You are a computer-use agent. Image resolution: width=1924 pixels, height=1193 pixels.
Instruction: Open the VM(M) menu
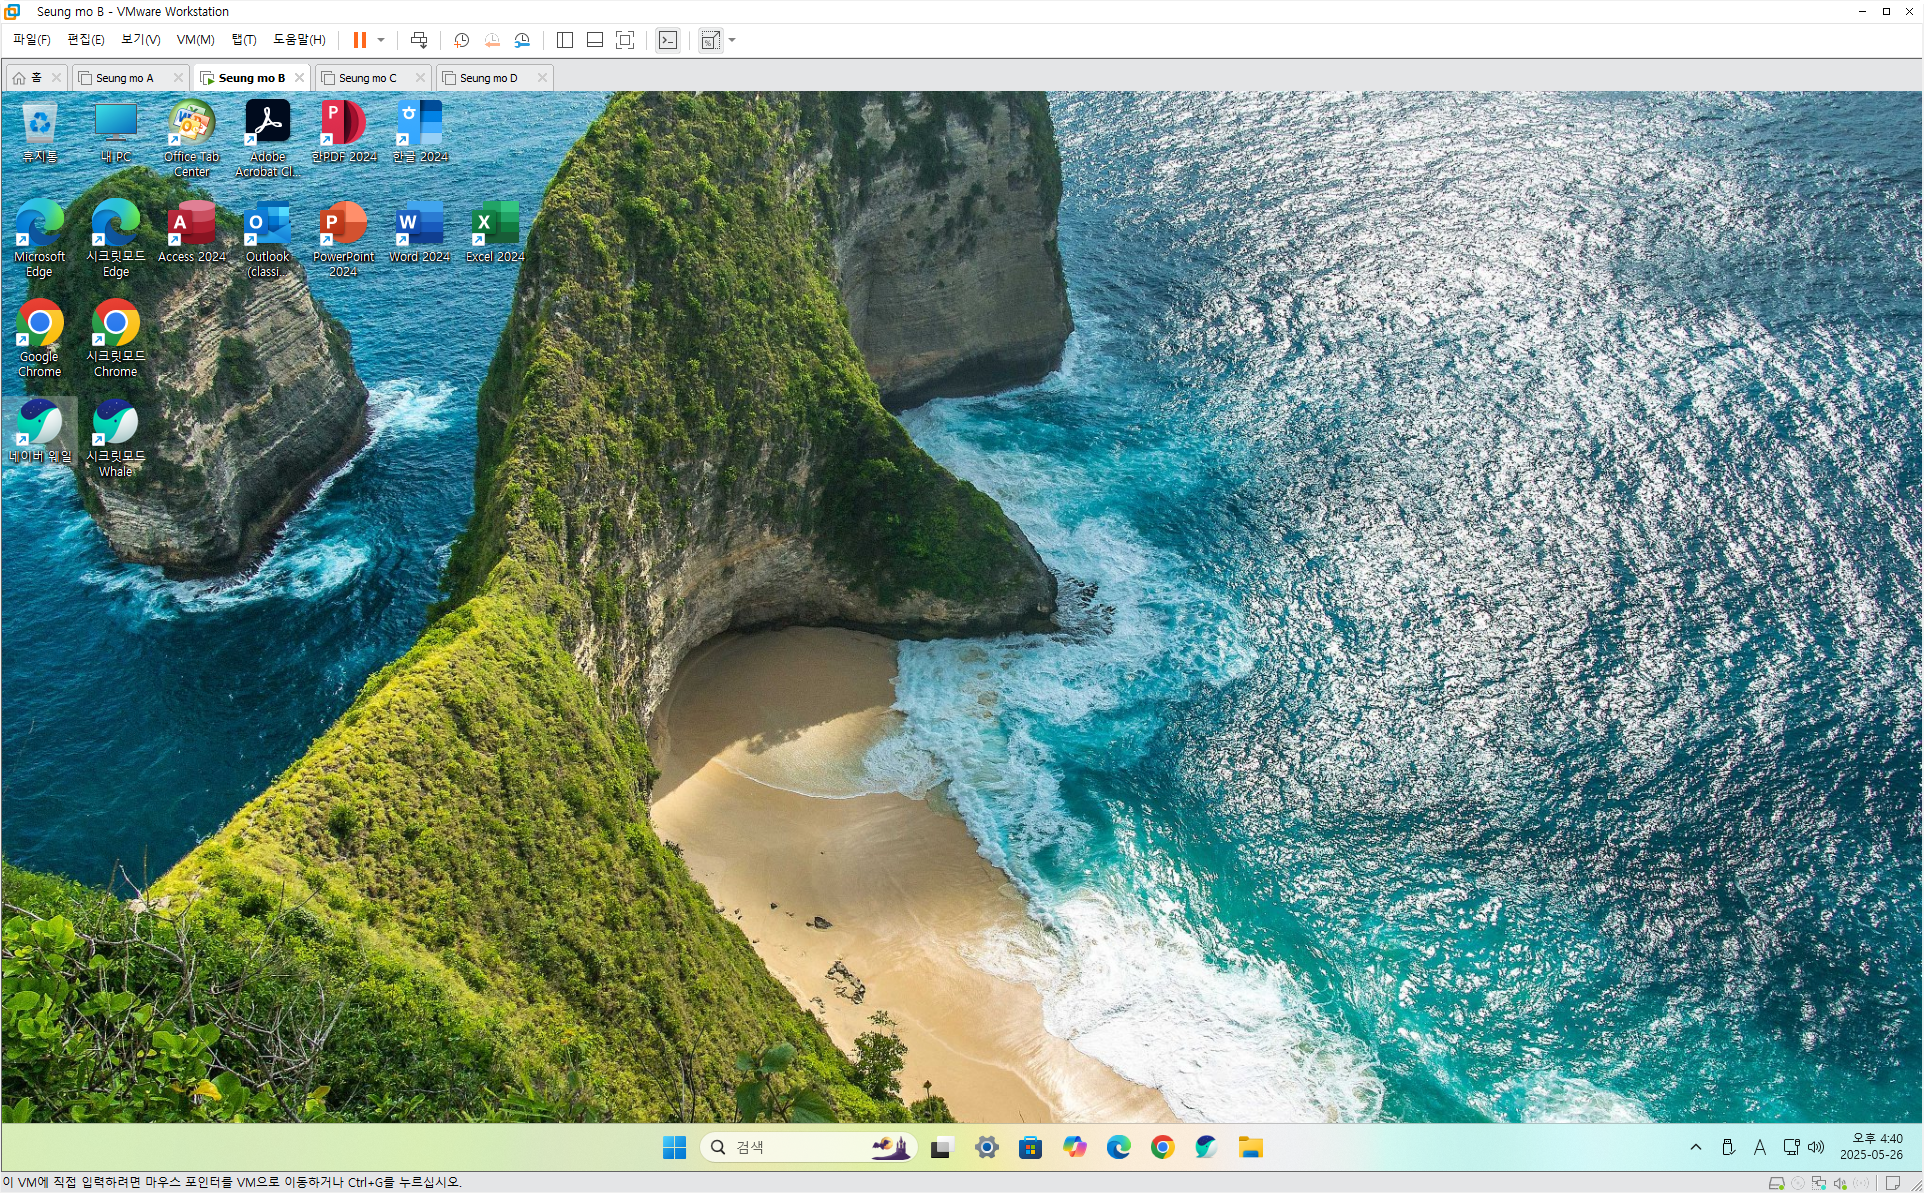click(x=195, y=40)
